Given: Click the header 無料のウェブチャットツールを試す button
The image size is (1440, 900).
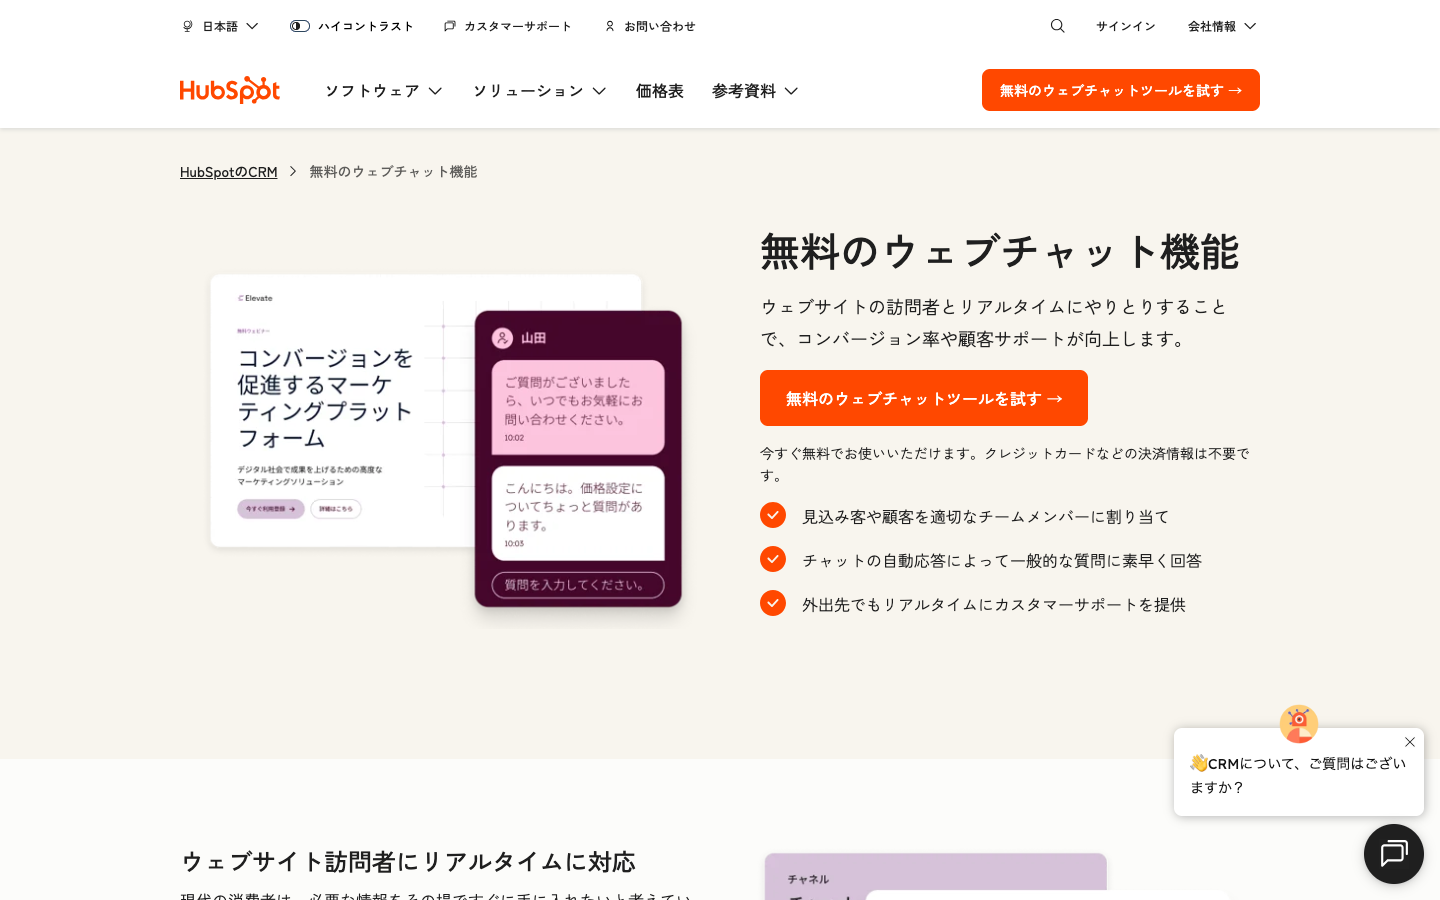Looking at the screenshot, I should coord(1120,90).
